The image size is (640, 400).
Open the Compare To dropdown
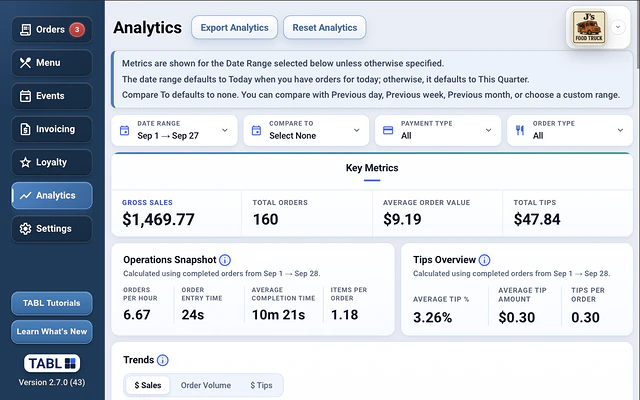click(x=306, y=131)
